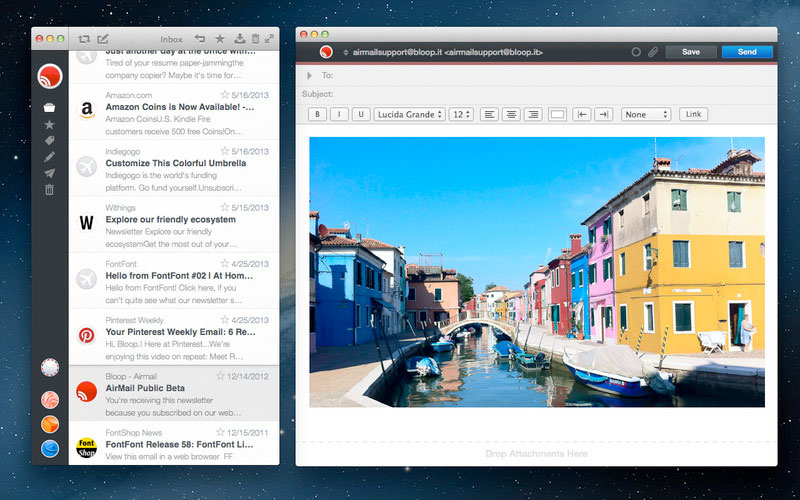The image size is (800, 500).
Task: Click the Save draft button
Action: [x=690, y=52]
